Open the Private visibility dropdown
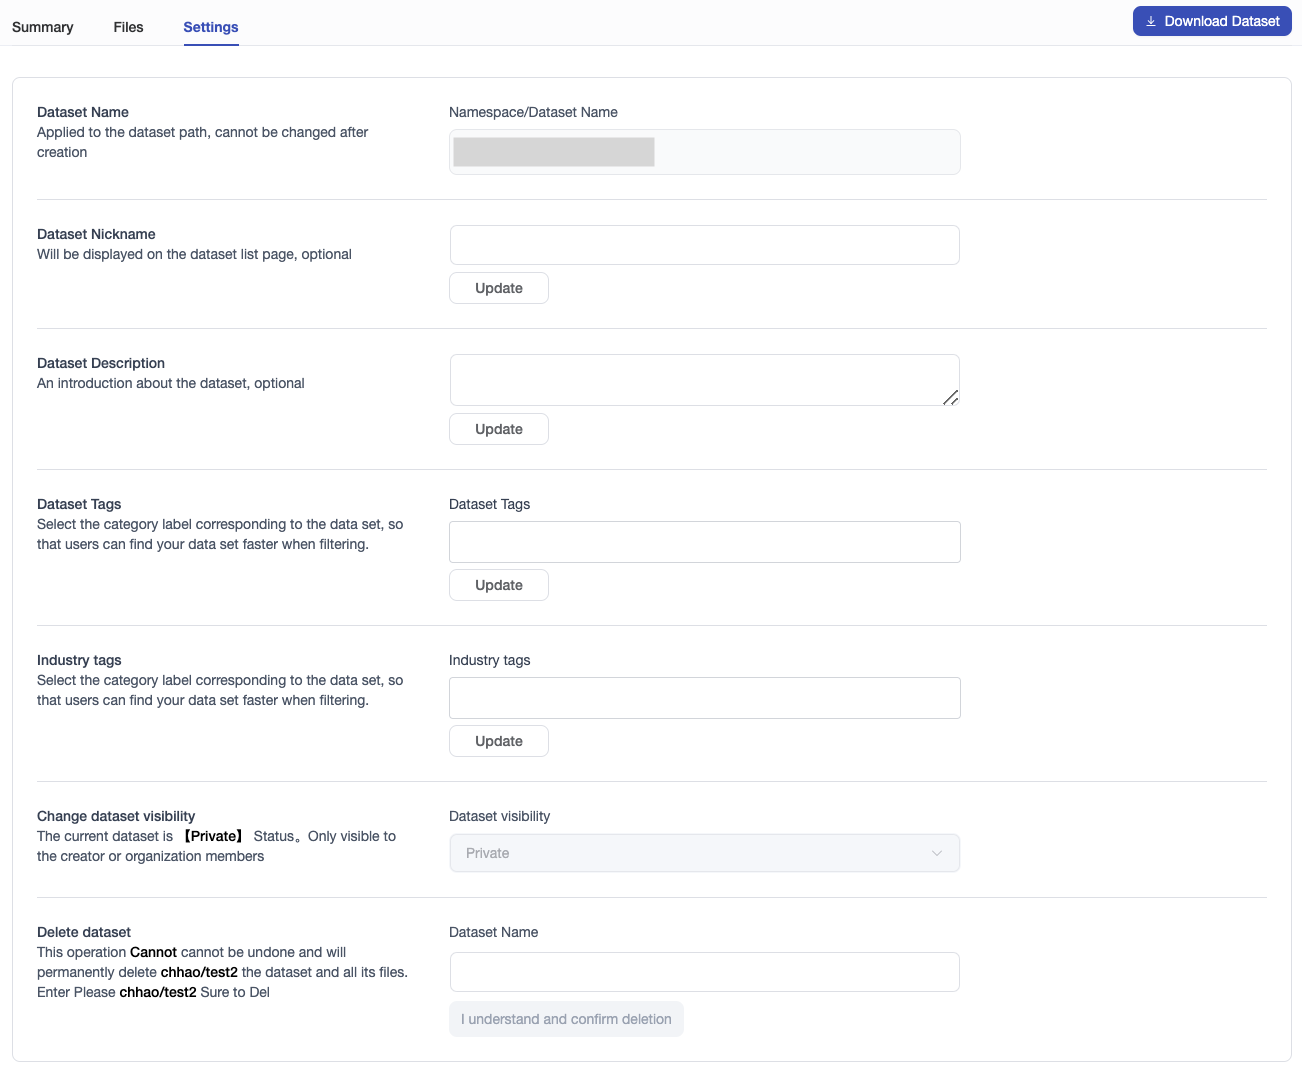Viewport: 1302px width, 1072px height. coord(704,853)
